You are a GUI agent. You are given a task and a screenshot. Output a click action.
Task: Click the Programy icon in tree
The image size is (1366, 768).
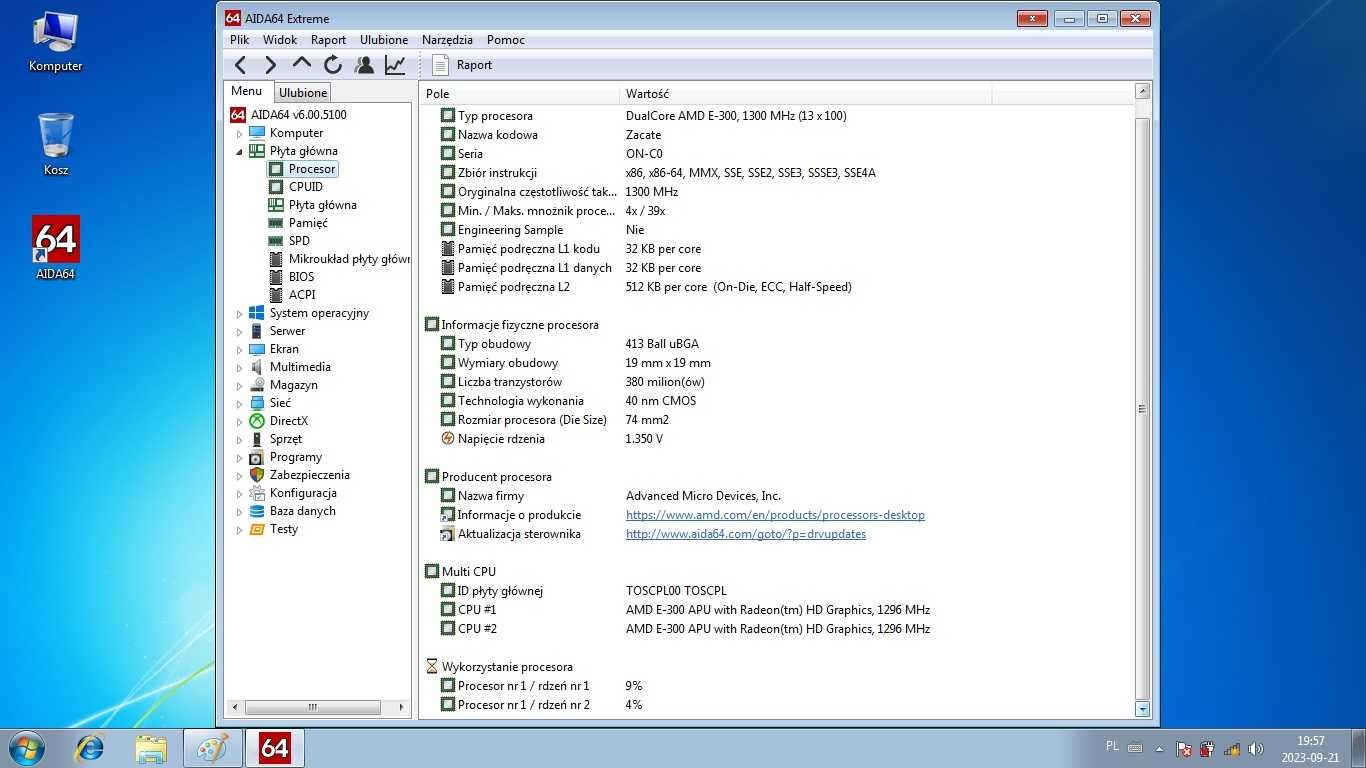tap(257, 457)
